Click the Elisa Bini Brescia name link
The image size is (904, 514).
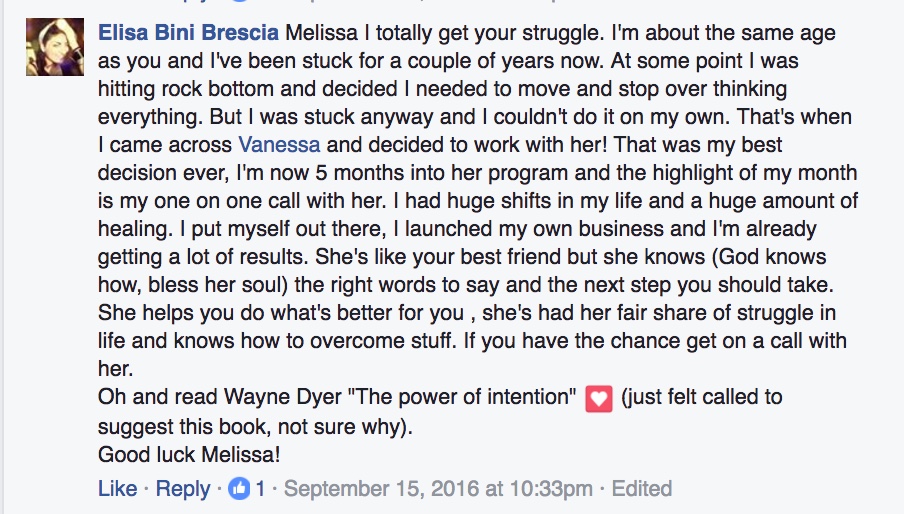pos(189,33)
